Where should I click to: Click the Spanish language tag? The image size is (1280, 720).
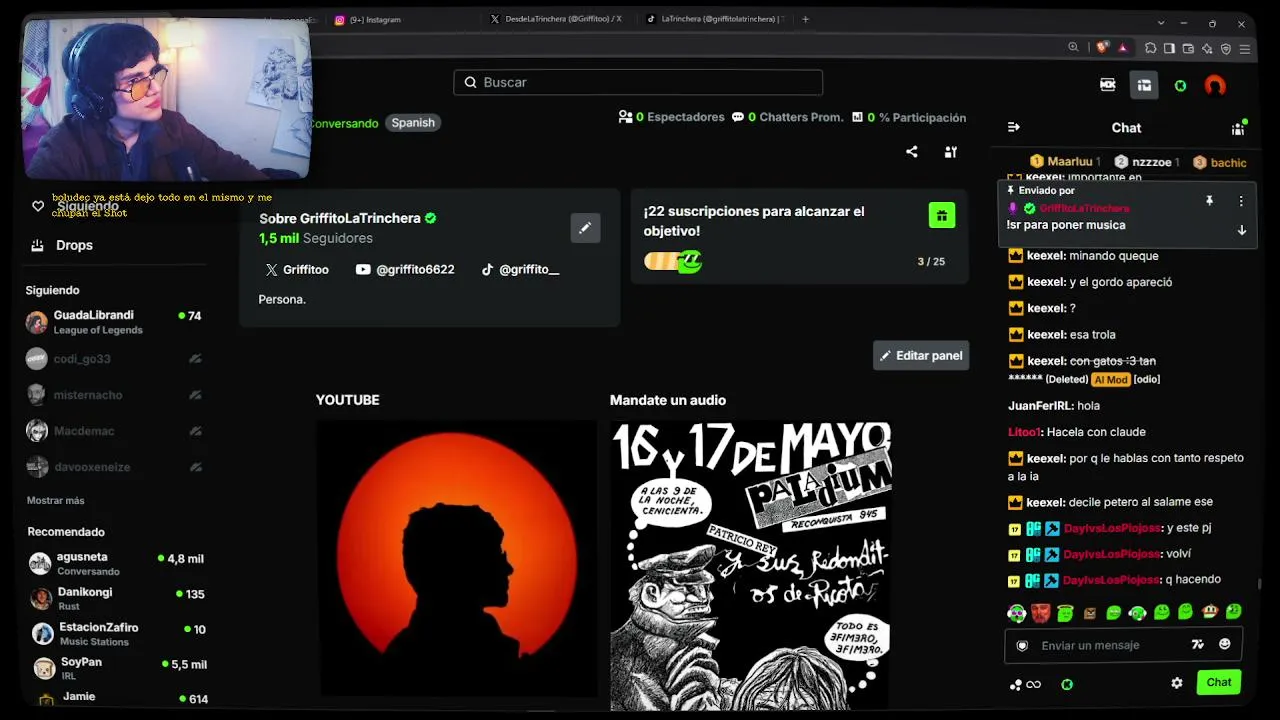tap(413, 123)
